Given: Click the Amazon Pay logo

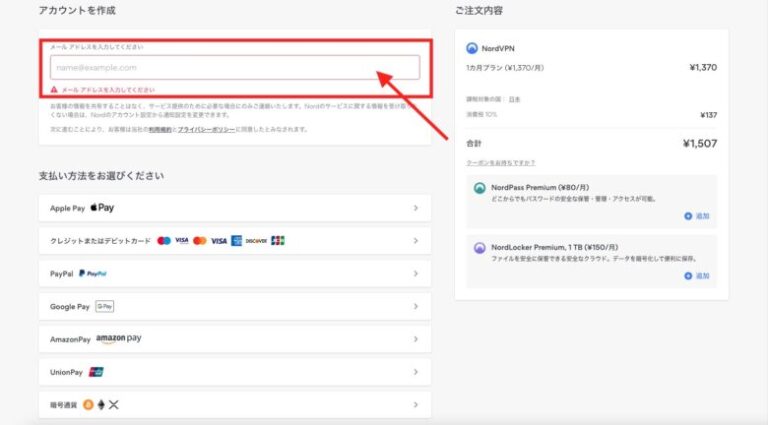Looking at the screenshot, I should [119, 339].
